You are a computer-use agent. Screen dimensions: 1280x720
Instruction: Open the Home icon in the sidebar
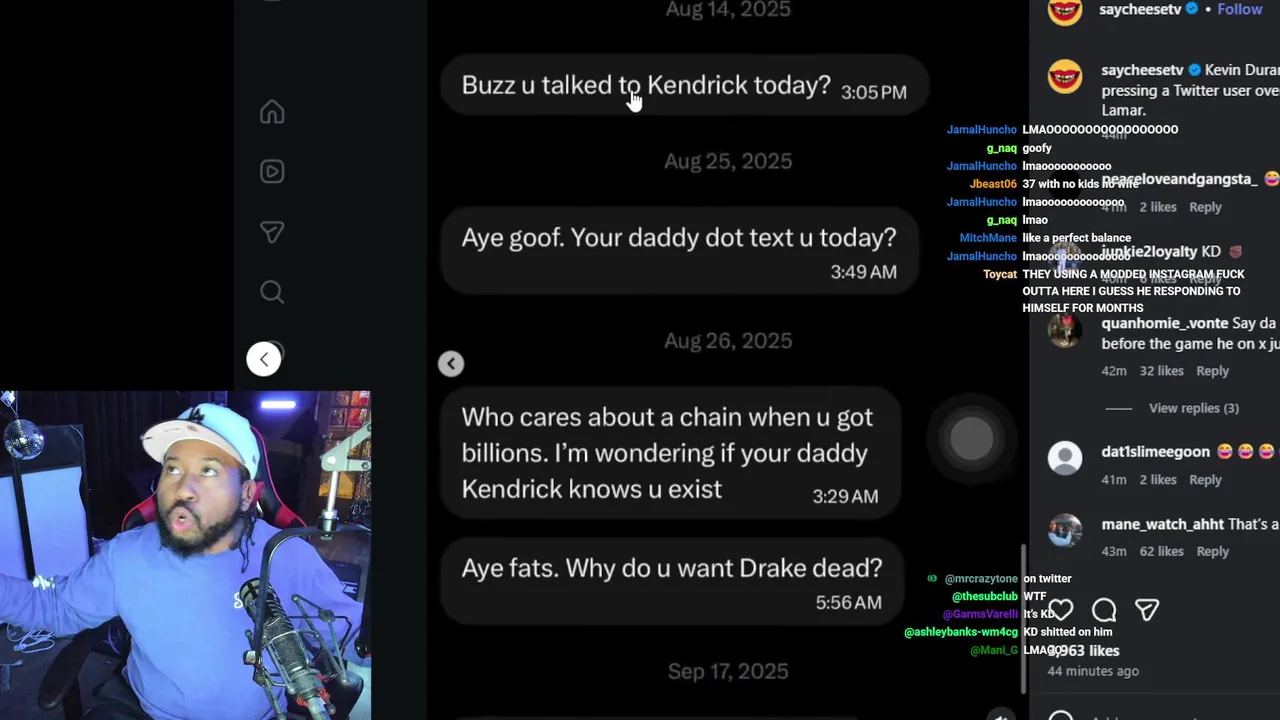[272, 112]
